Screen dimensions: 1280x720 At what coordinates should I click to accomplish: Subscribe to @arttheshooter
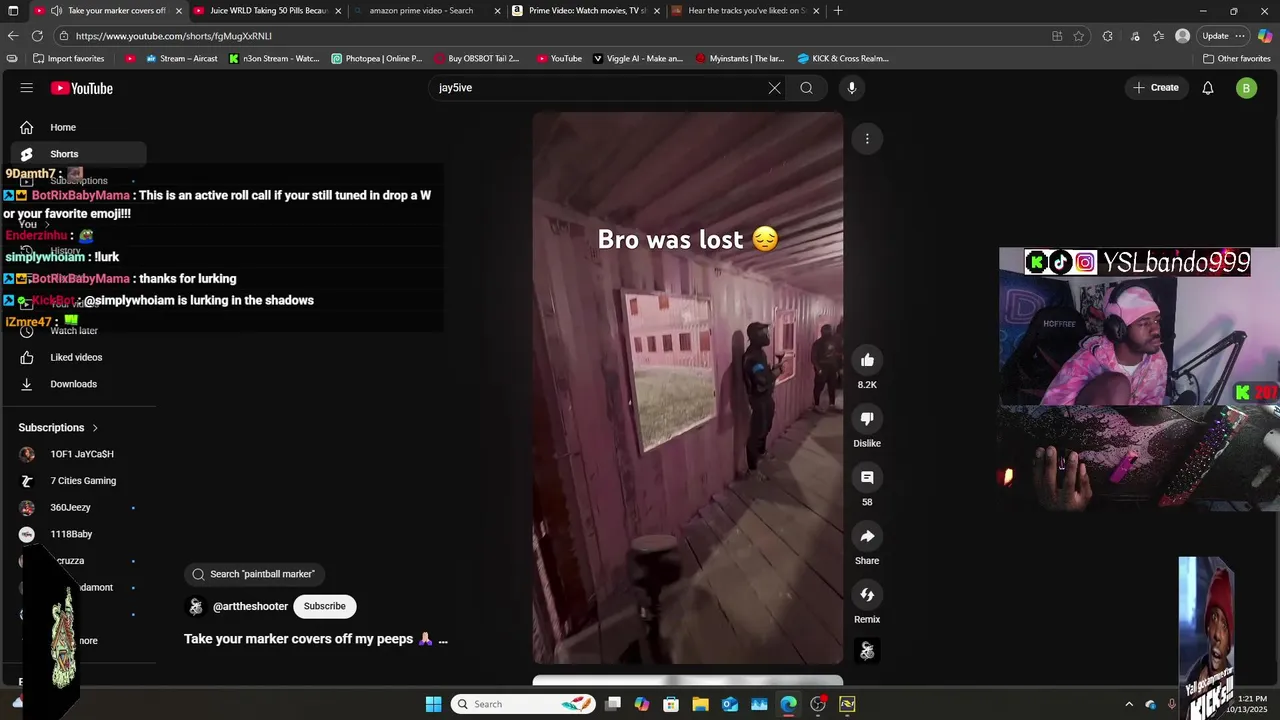pos(324,606)
